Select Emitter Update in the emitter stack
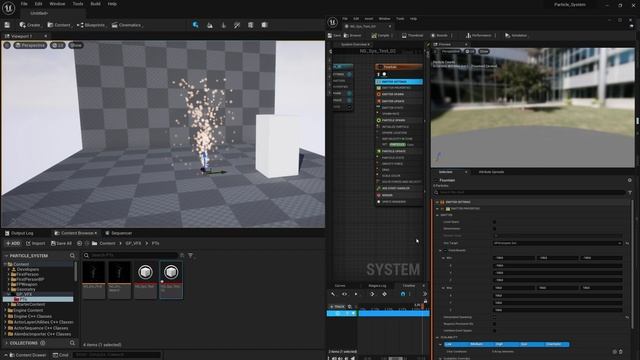The image size is (640, 360). pos(399,101)
